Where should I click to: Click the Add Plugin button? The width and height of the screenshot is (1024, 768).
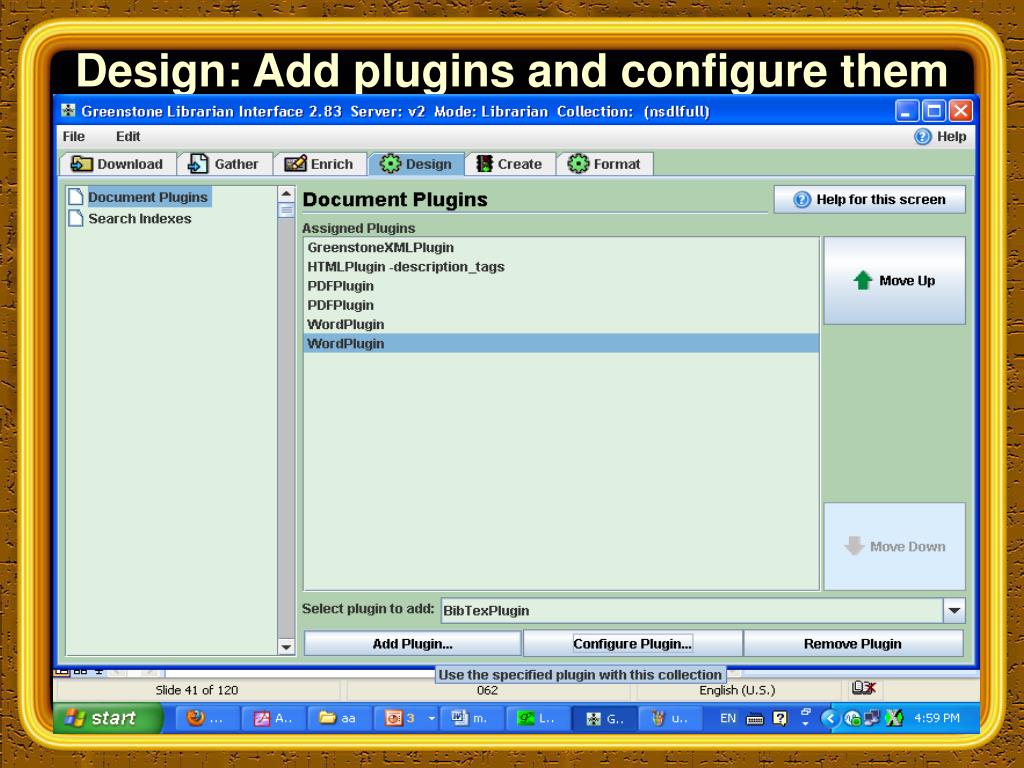(x=413, y=644)
